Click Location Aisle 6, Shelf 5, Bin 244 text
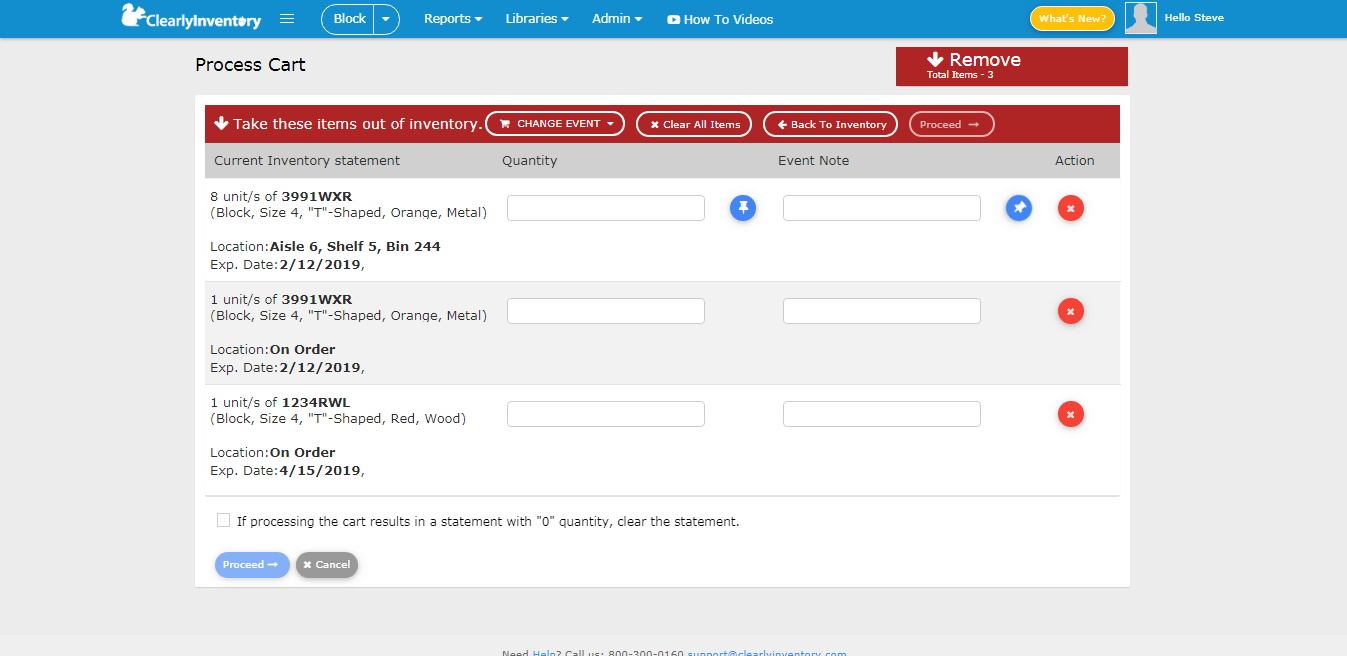The width and height of the screenshot is (1347, 656). 325,247
